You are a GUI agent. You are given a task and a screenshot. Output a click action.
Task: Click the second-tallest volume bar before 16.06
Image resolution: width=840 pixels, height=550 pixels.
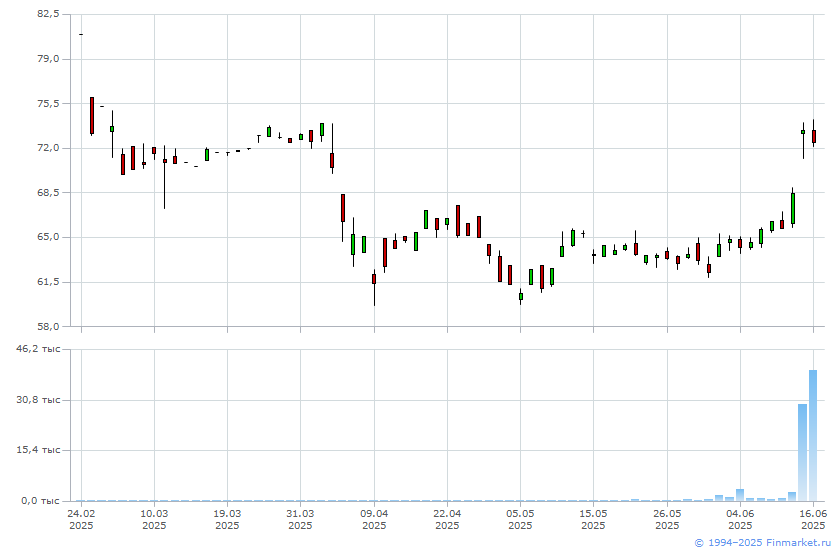pyautogui.click(x=802, y=453)
